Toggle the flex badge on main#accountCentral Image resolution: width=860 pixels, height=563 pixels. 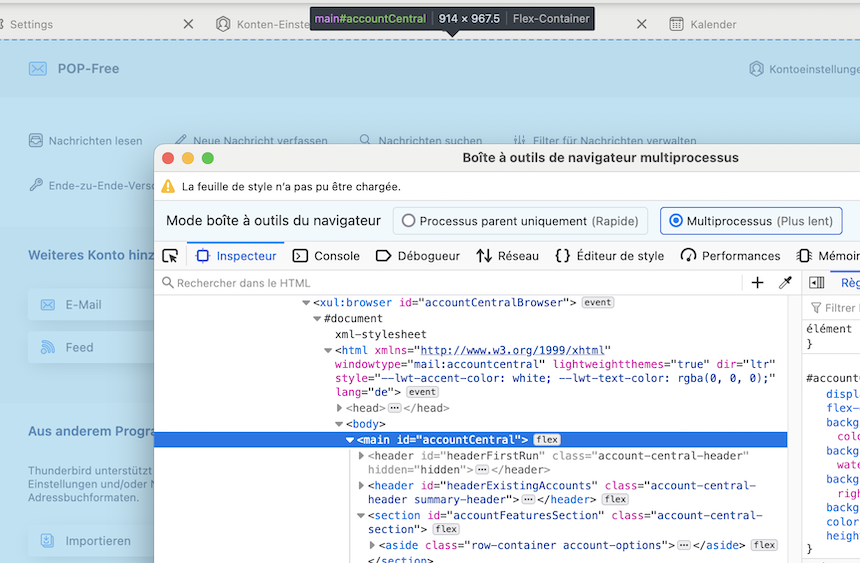pyautogui.click(x=547, y=440)
